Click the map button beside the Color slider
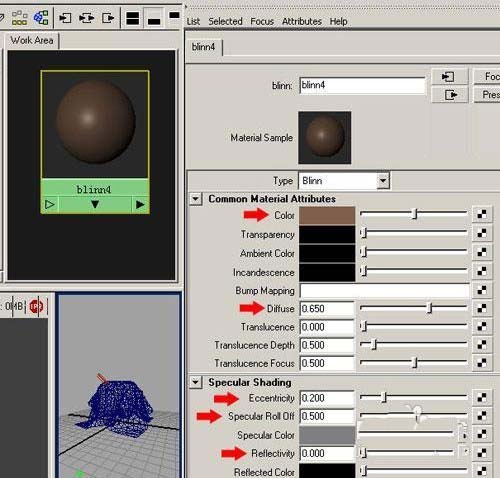Viewport: 500px width, 478px height. tap(482, 214)
